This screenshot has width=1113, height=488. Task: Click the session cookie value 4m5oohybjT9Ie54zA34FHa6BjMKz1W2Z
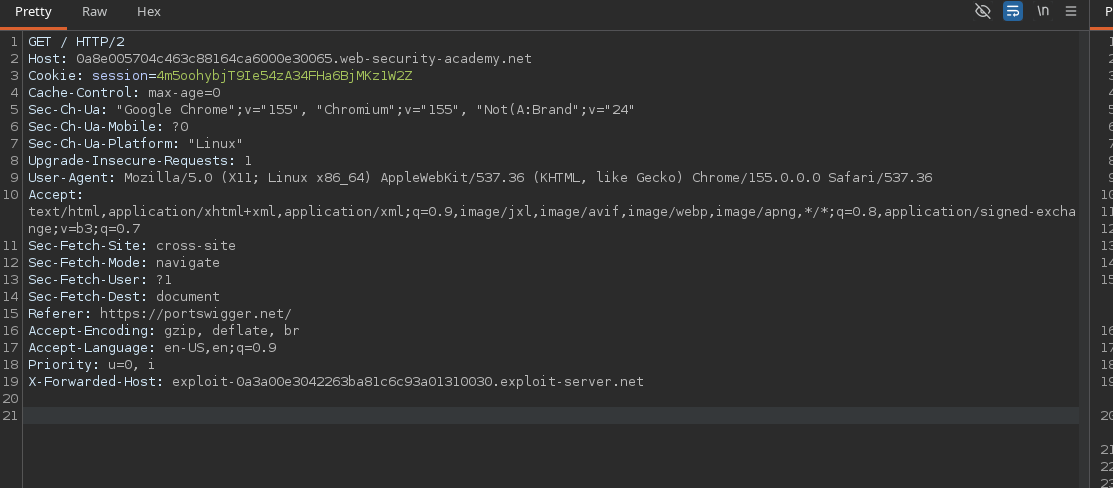(x=285, y=76)
